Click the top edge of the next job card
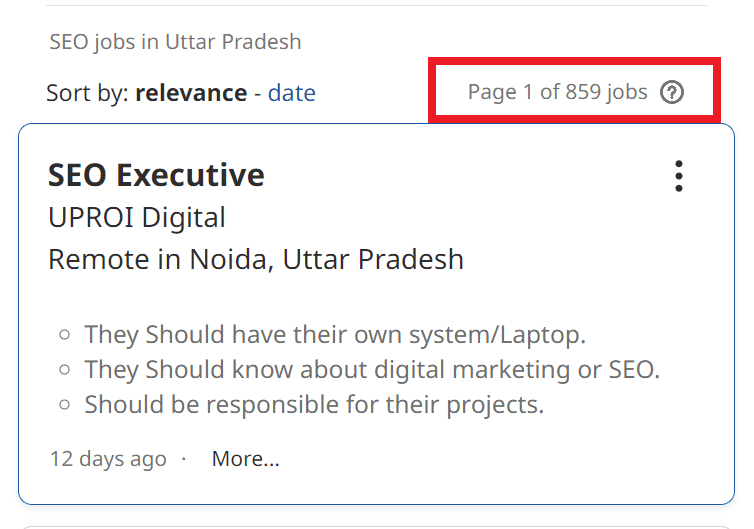Image resolution: width=754 pixels, height=529 pixels. [376, 525]
